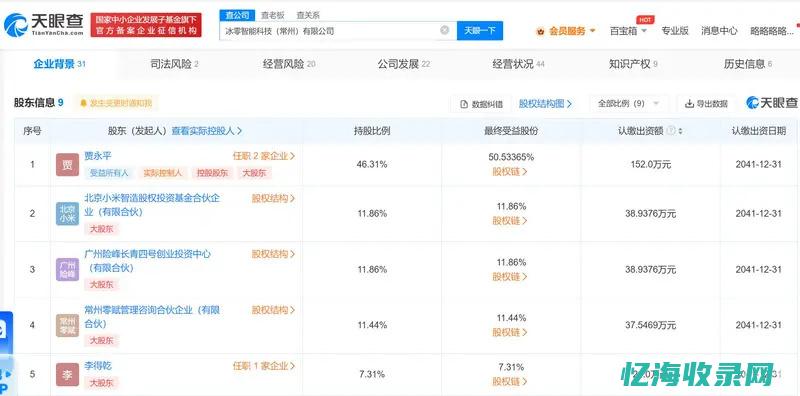800x396 pixels.
Task: Open the user account name menu
Action: [771, 31]
